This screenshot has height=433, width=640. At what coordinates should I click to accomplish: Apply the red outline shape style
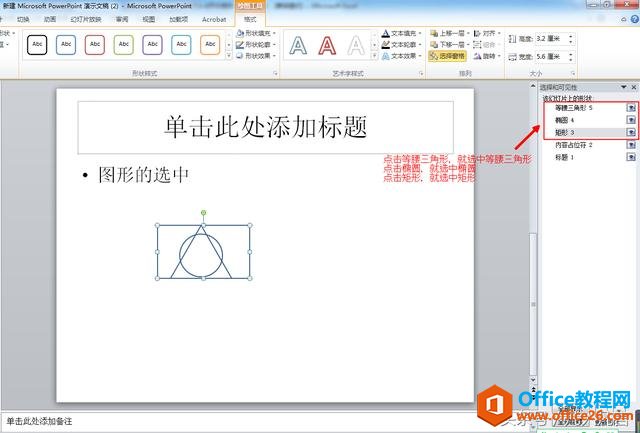pos(95,44)
